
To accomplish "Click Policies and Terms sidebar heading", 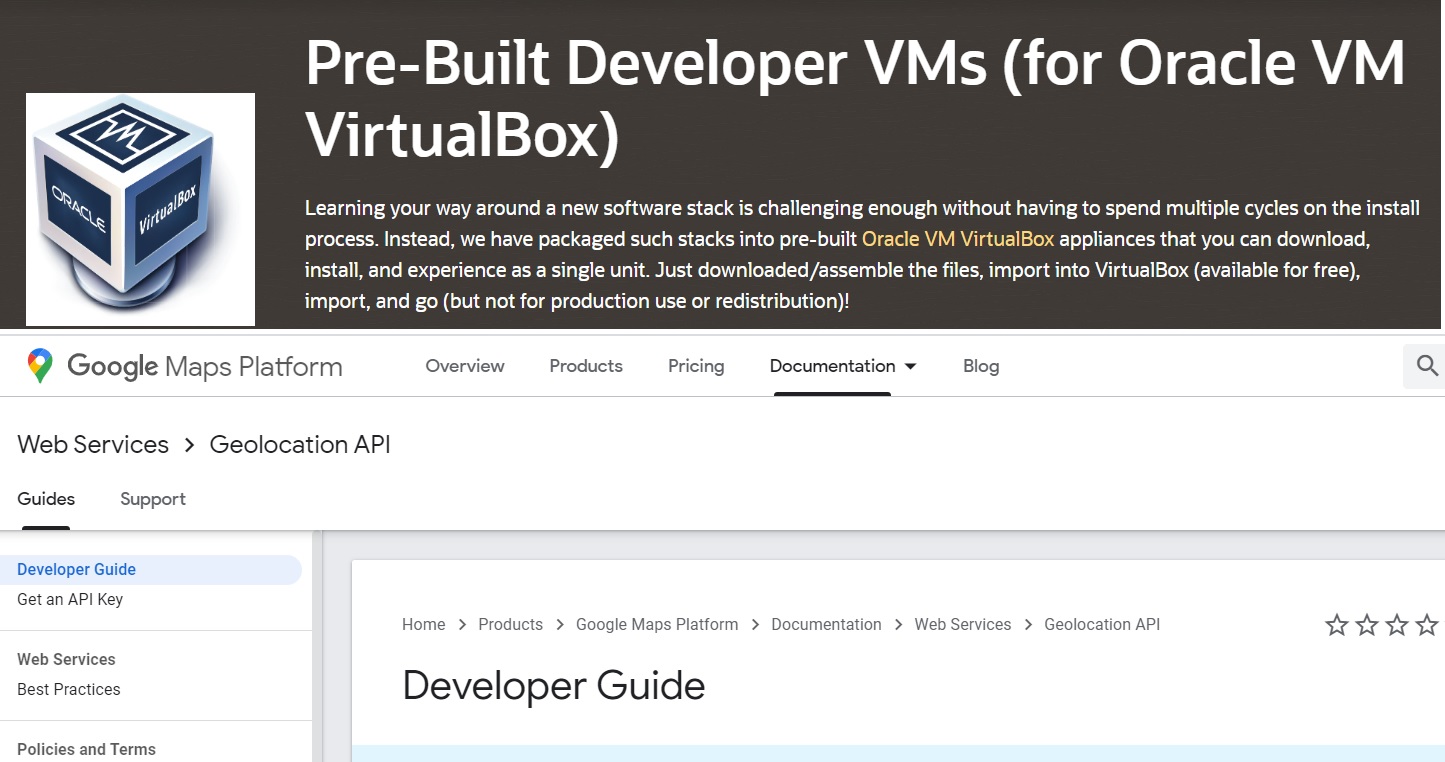I will pyautogui.click(x=86, y=750).
